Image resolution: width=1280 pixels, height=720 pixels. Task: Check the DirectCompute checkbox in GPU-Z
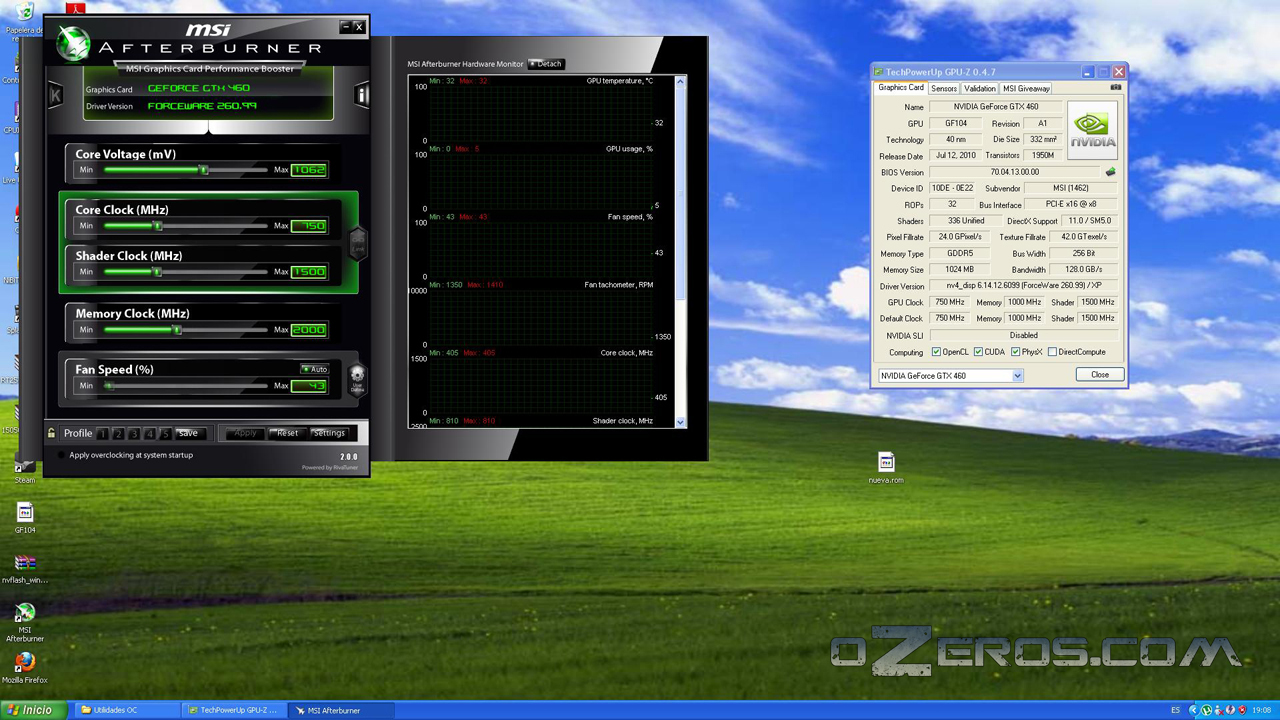click(x=1052, y=352)
